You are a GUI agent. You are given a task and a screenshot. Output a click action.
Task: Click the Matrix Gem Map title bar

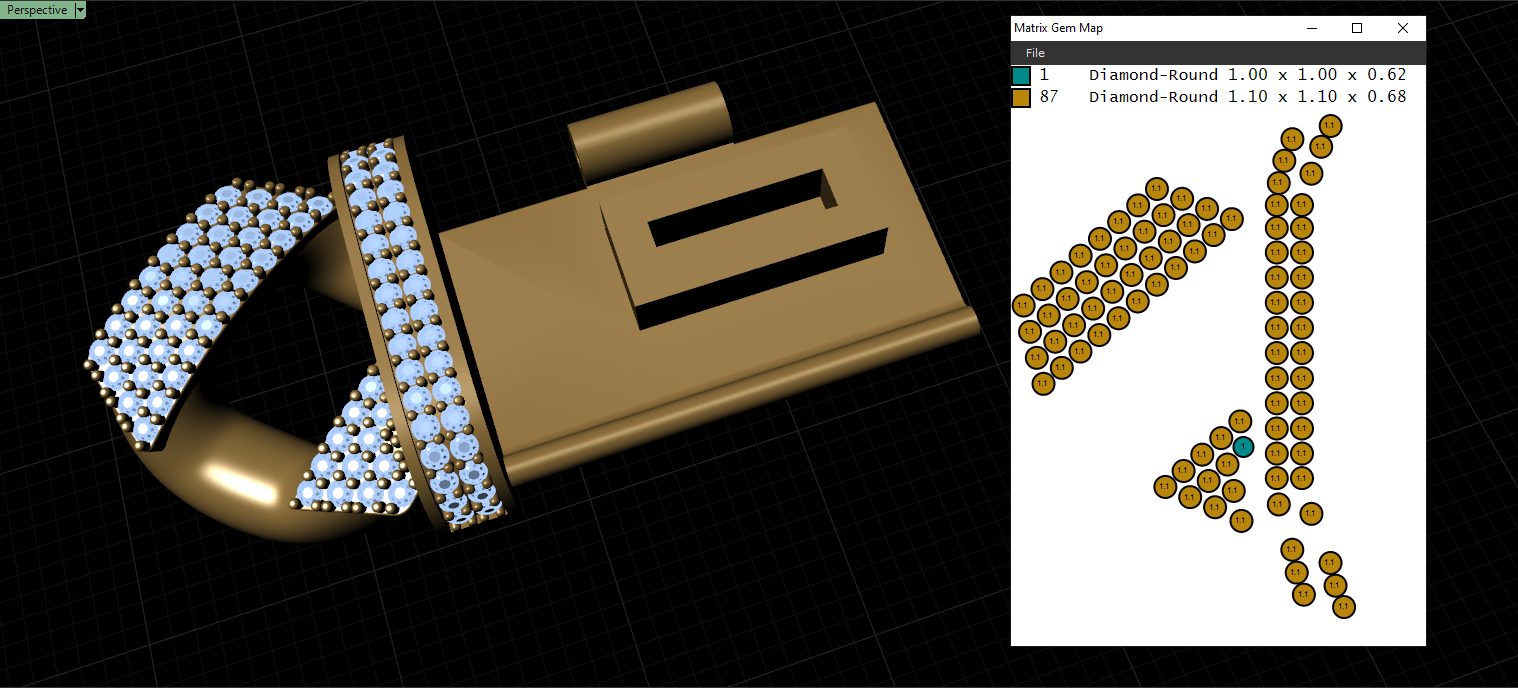(x=1150, y=28)
